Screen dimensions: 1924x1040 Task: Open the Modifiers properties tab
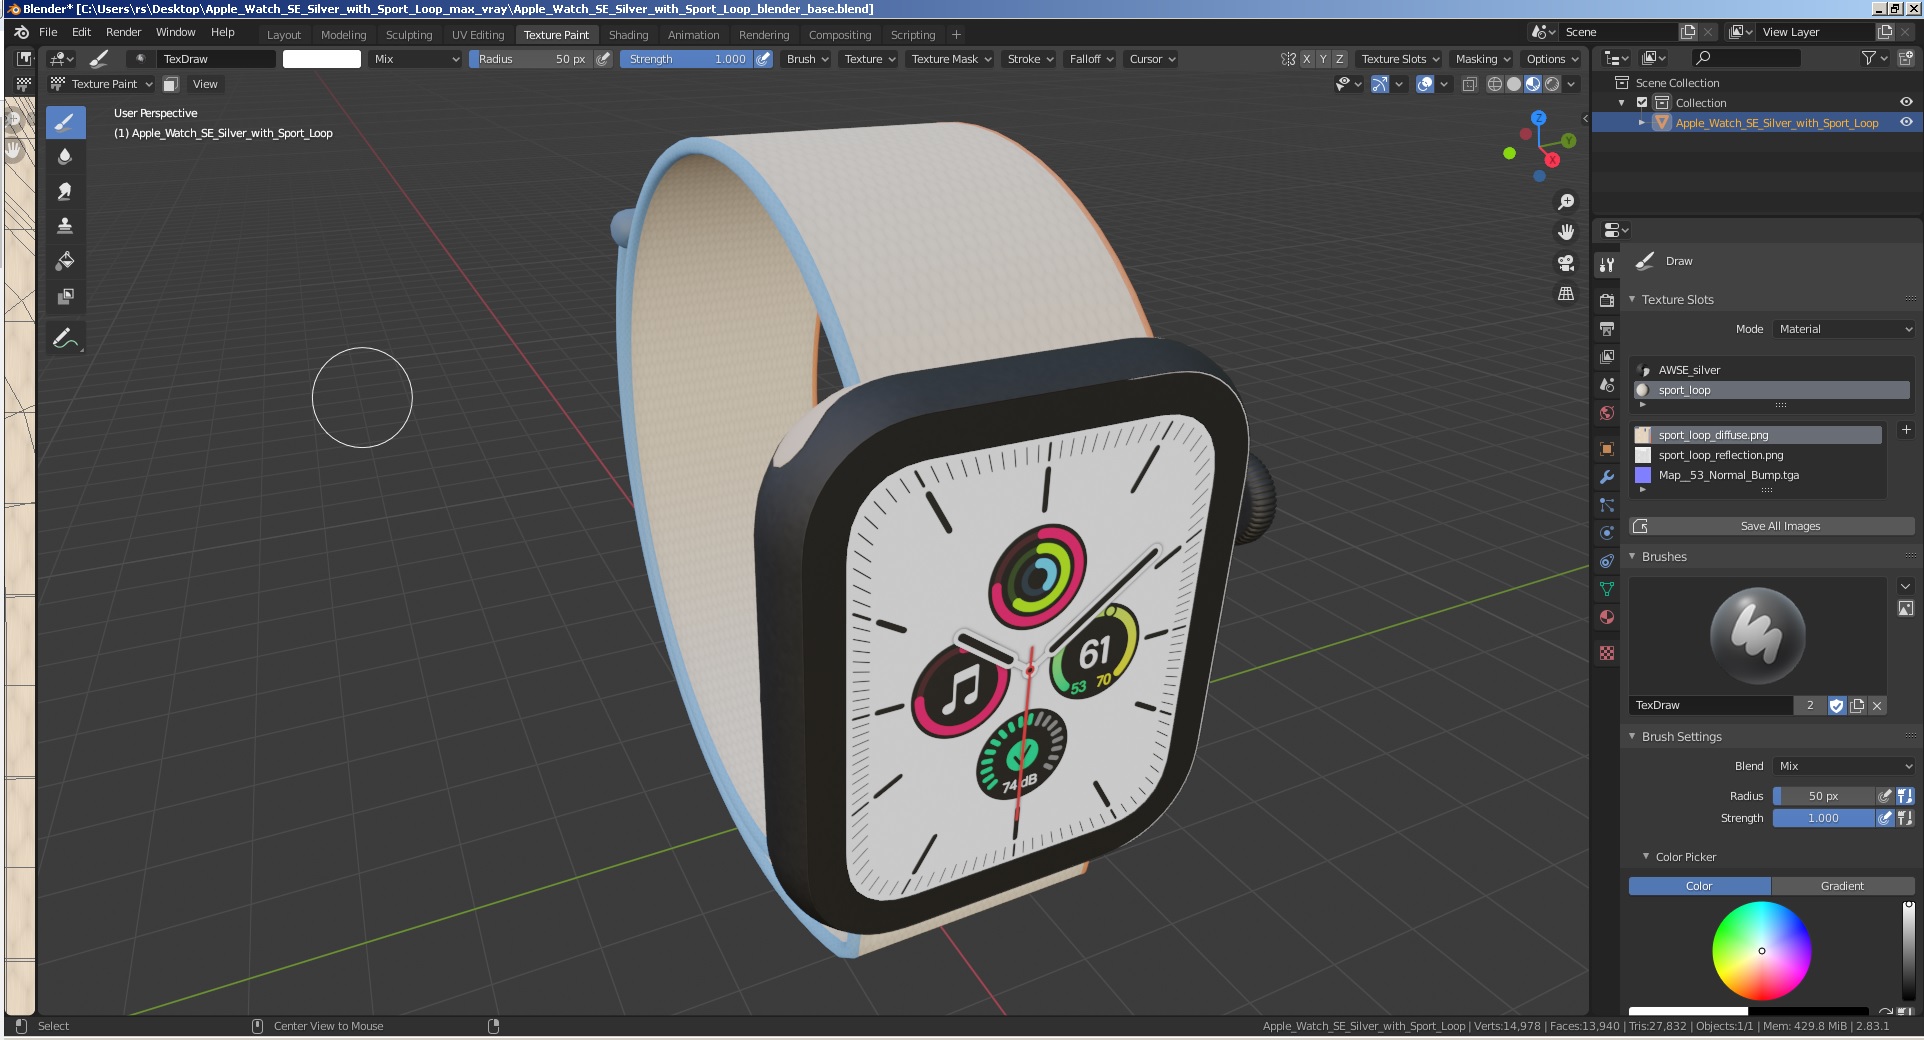[1607, 477]
